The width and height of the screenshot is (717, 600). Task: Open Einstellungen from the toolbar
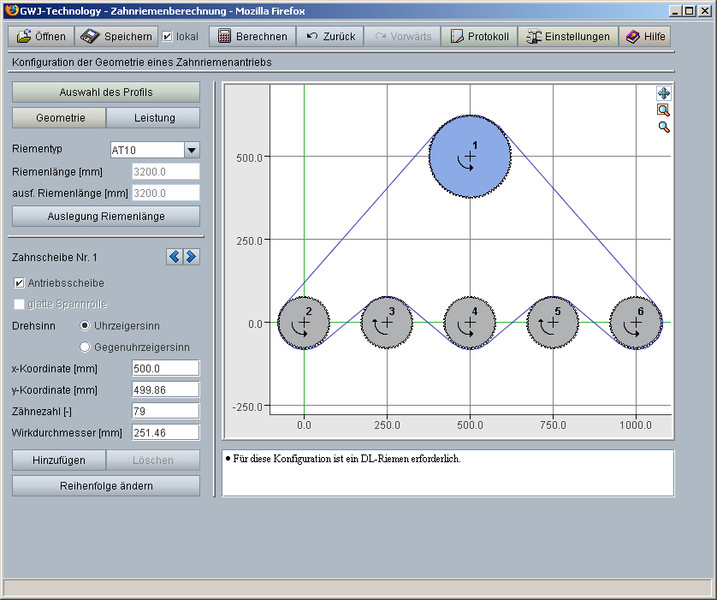click(566, 37)
